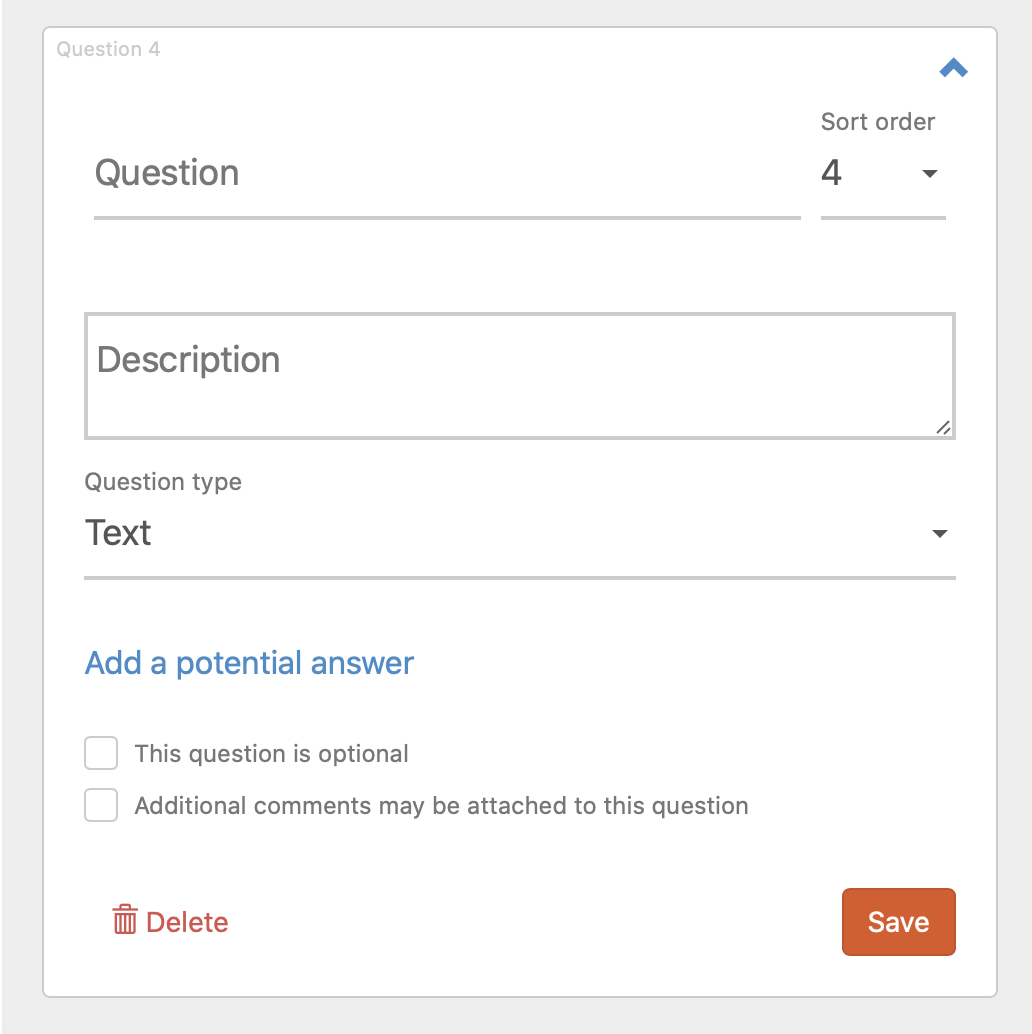Image resolution: width=1032 pixels, height=1034 pixels.
Task: Collapse Question 4 using the blue chevron
Action: coord(953,68)
